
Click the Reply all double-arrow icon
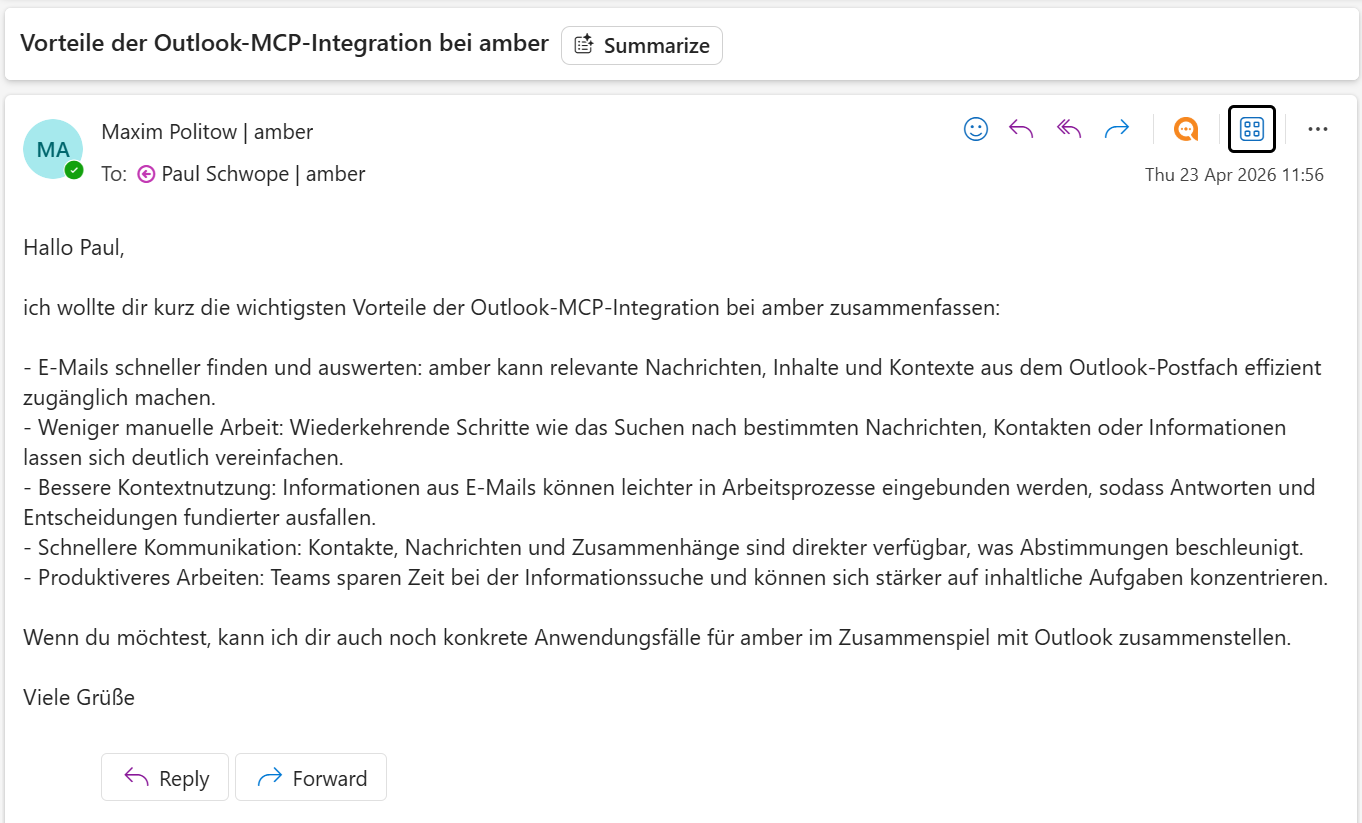tap(1069, 129)
